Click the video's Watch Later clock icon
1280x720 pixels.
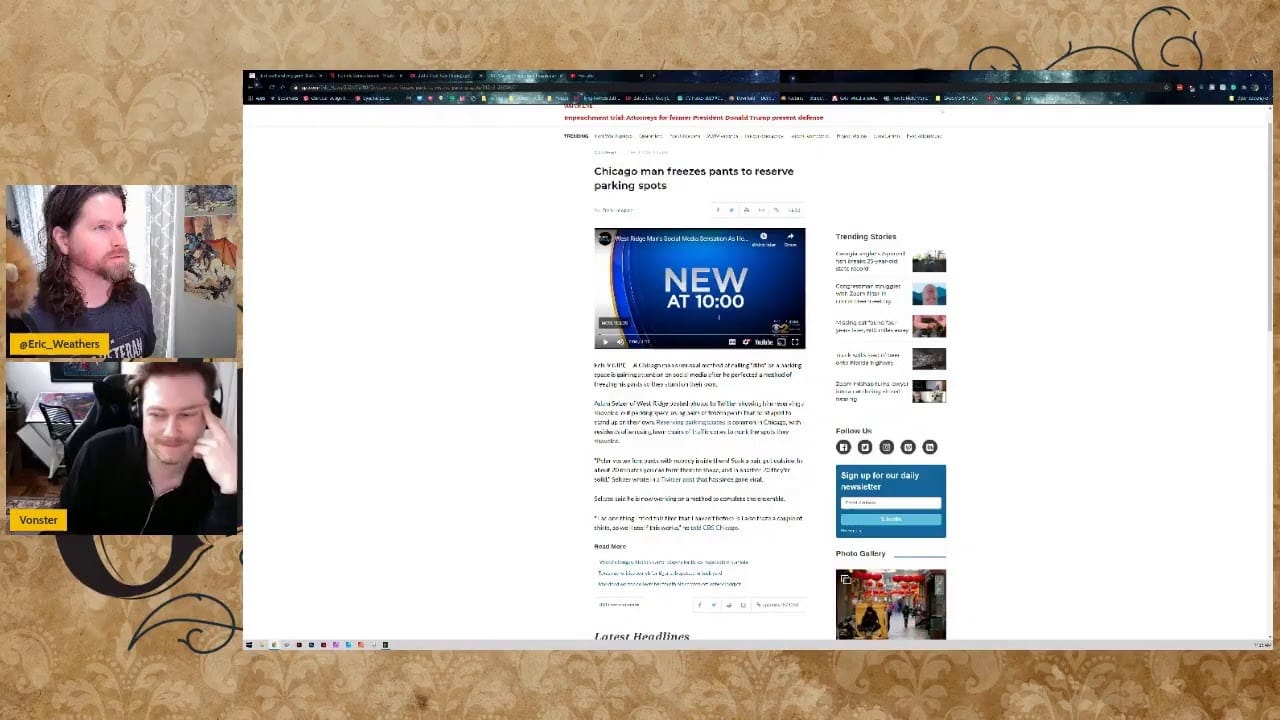pyautogui.click(x=763, y=238)
